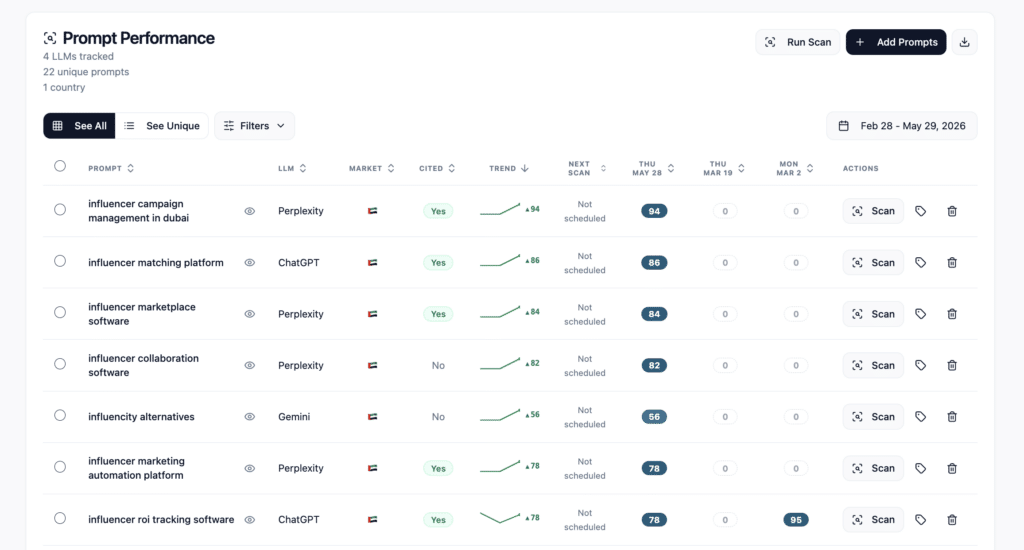Check influencer marketing automation platform row
1024x550 pixels.
click(60, 467)
